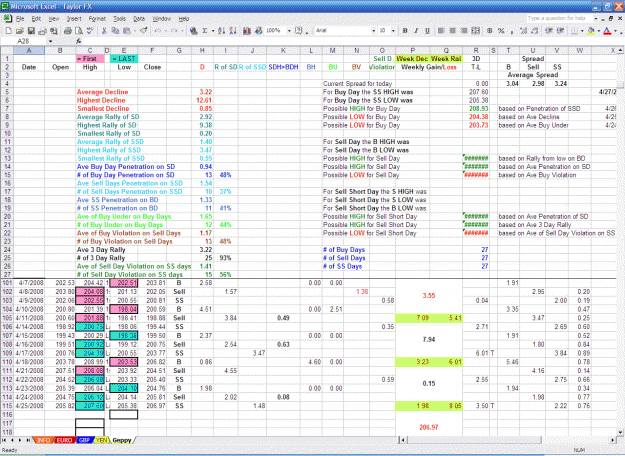The height and width of the screenshot is (456, 625).
Task: Open Print Preview from the toolbar
Action: (79, 31)
